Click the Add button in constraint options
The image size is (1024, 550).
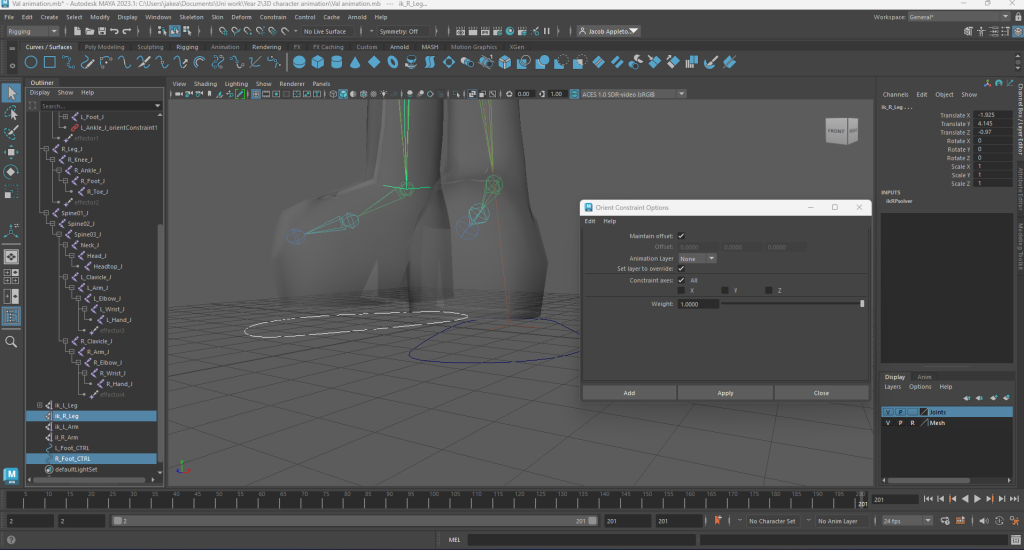click(629, 393)
